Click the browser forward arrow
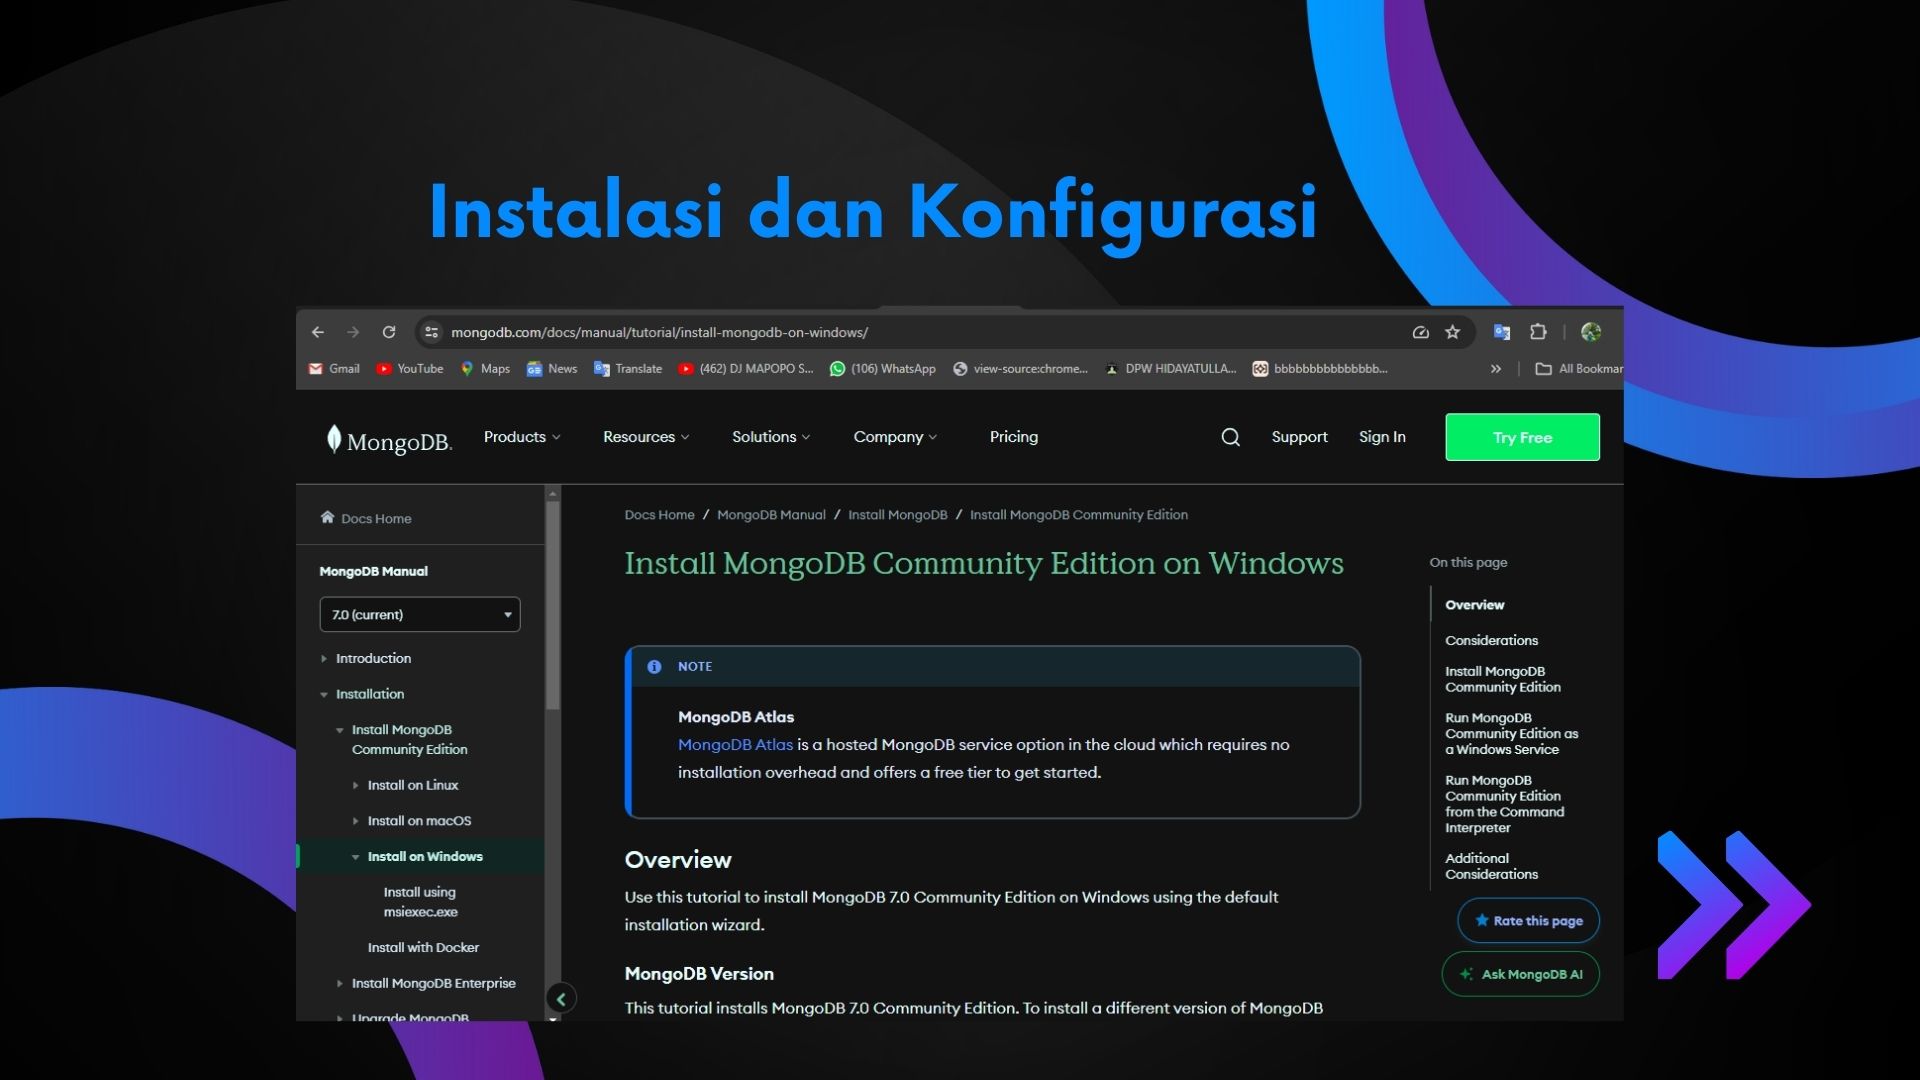This screenshot has height=1080, width=1920. pyautogui.click(x=353, y=332)
